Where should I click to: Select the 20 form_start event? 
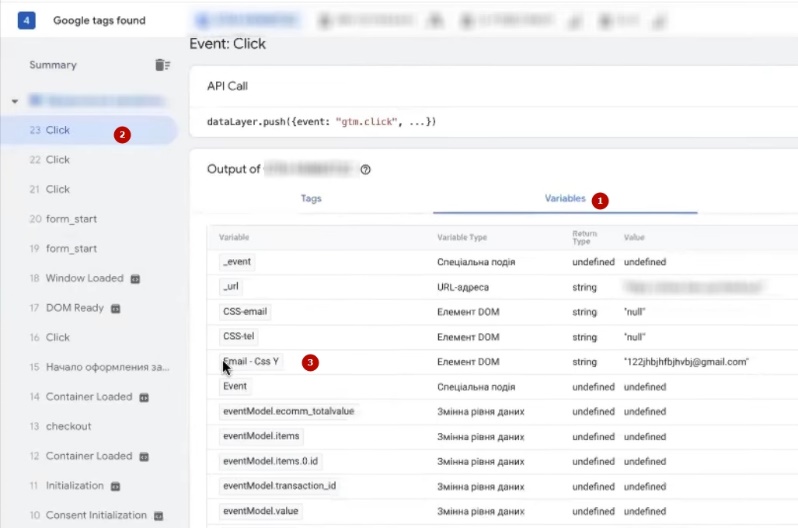click(x=70, y=219)
